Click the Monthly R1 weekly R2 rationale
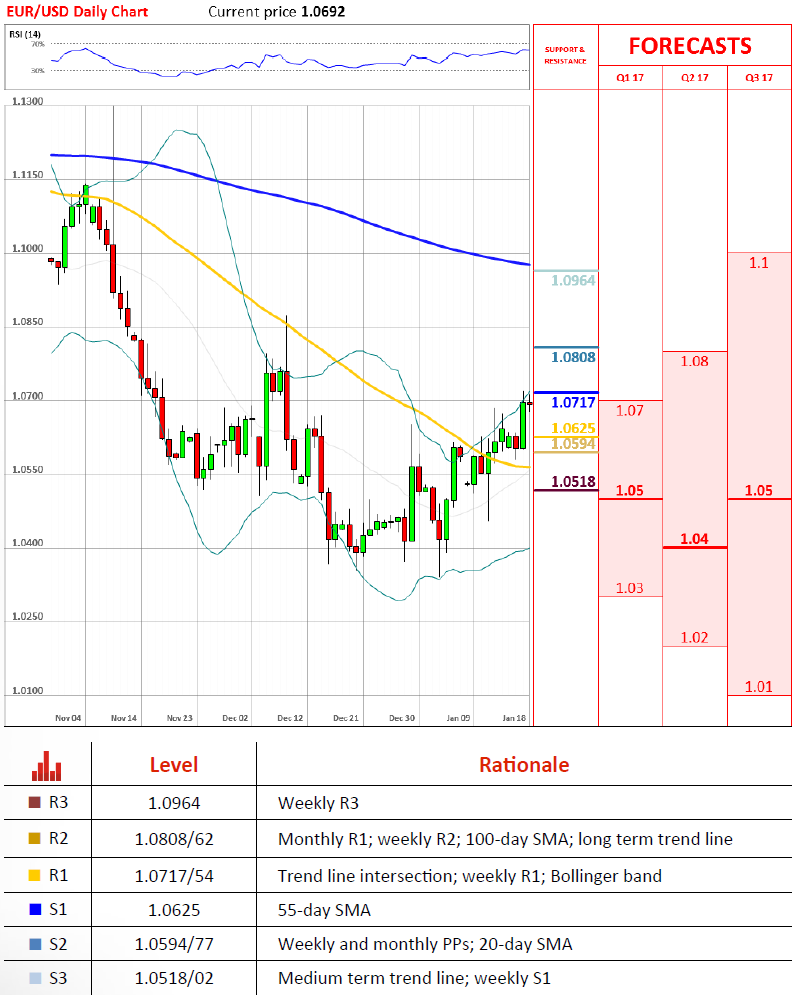 click(x=505, y=839)
